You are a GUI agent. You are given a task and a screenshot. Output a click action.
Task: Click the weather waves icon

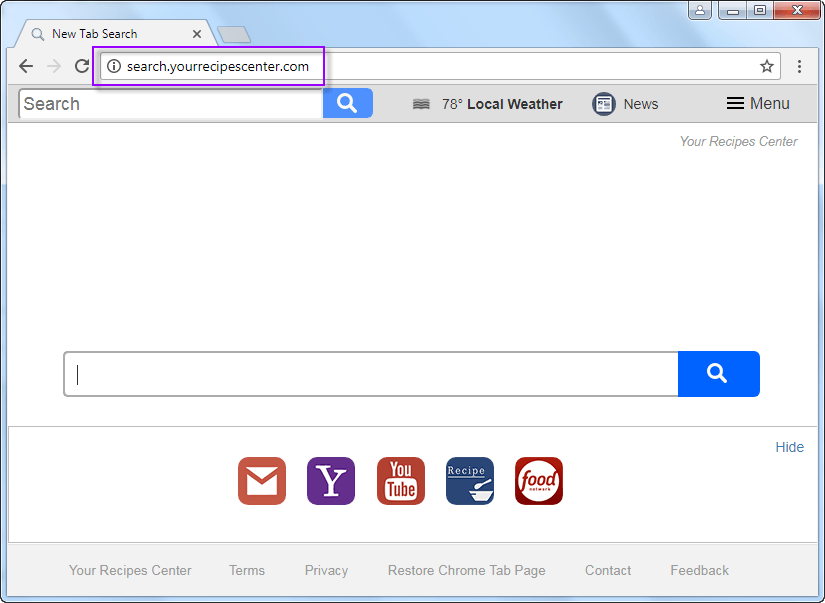[x=421, y=104]
